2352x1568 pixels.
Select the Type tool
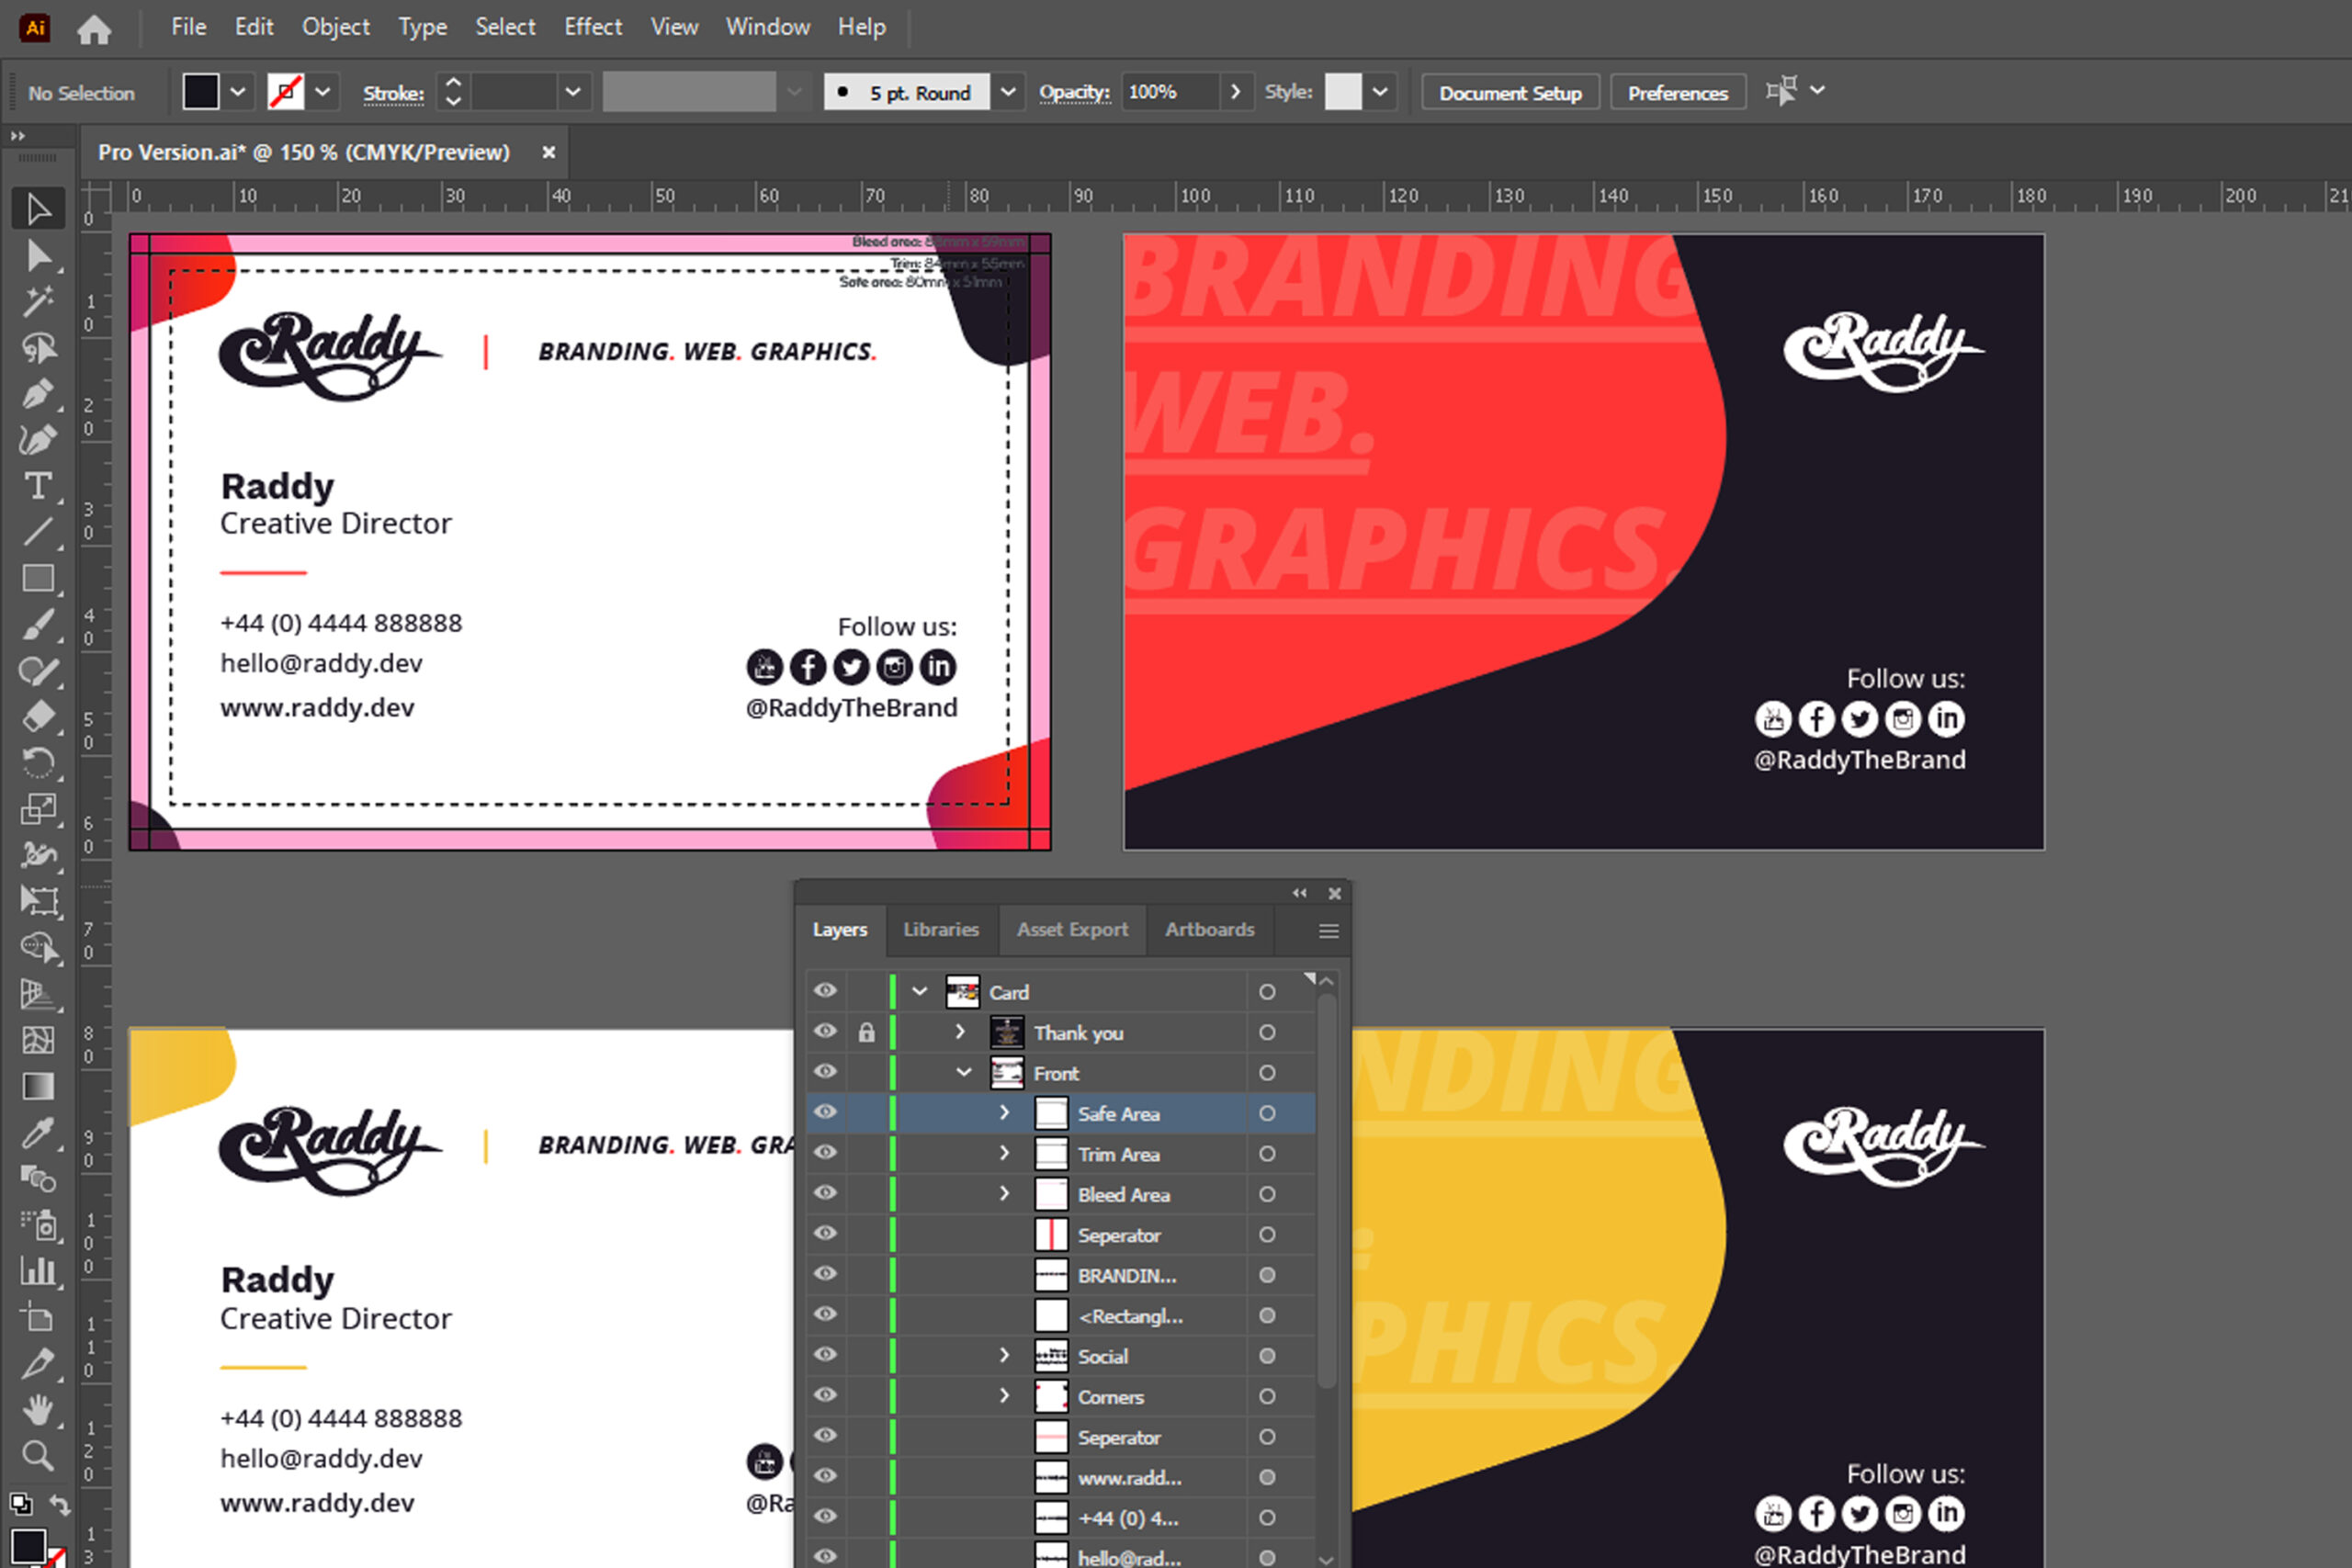[38, 486]
